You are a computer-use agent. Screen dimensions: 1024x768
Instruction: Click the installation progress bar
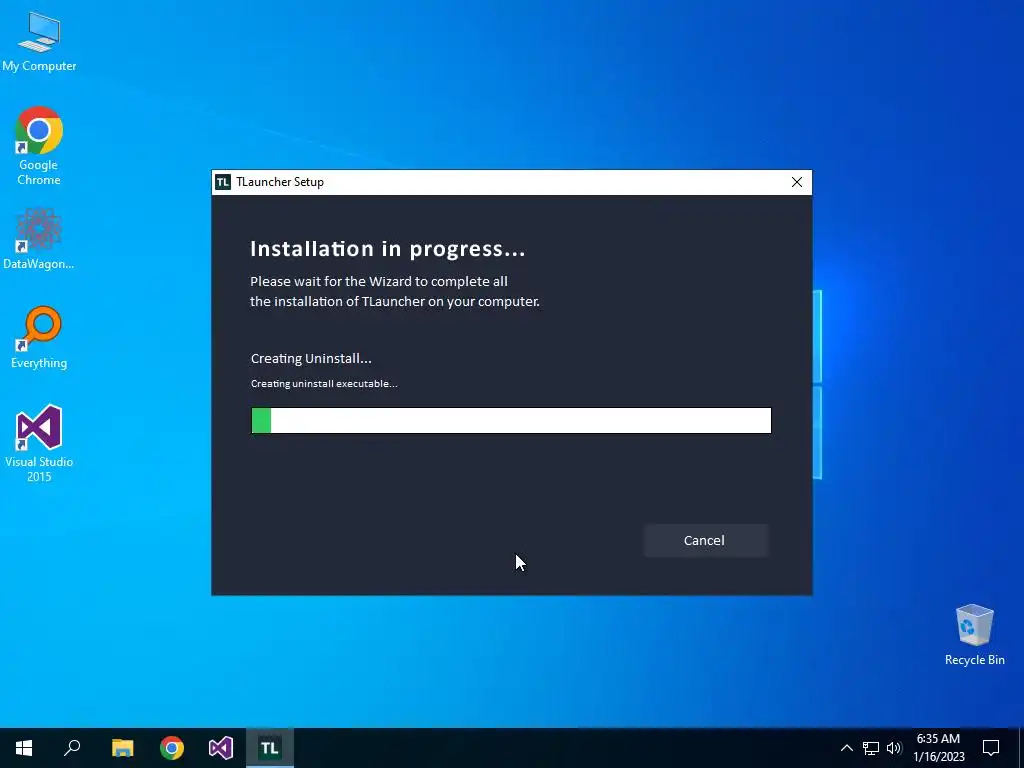pyautogui.click(x=511, y=421)
